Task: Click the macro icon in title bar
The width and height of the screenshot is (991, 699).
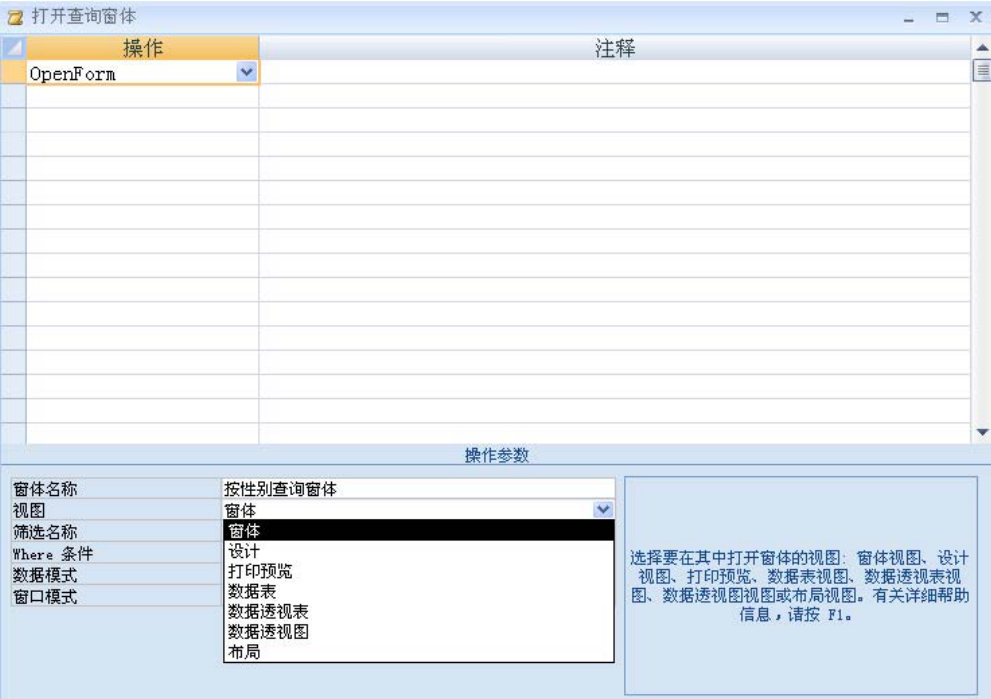Action: point(14,17)
